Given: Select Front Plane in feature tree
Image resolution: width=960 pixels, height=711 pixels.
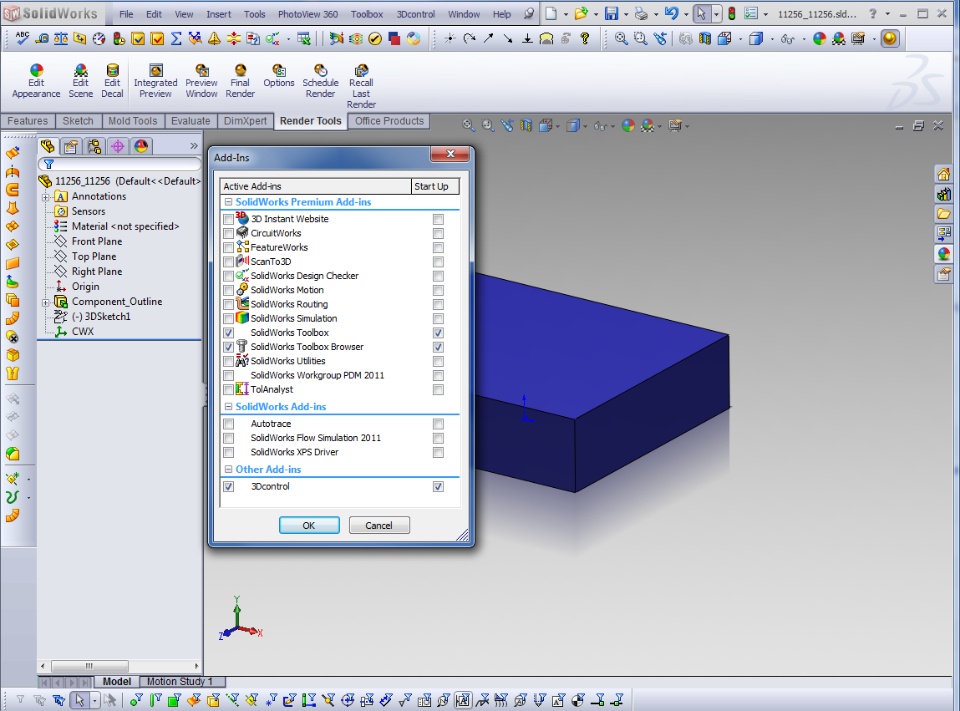Looking at the screenshot, I should pyautogui.click(x=97, y=242).
